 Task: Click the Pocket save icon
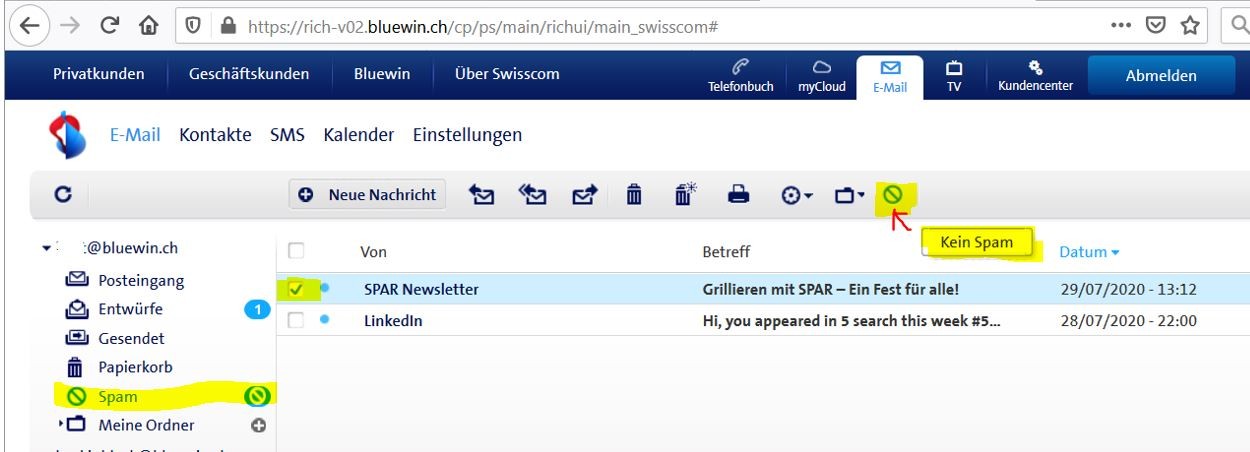pyautogui.click(x=1157, y=27)
